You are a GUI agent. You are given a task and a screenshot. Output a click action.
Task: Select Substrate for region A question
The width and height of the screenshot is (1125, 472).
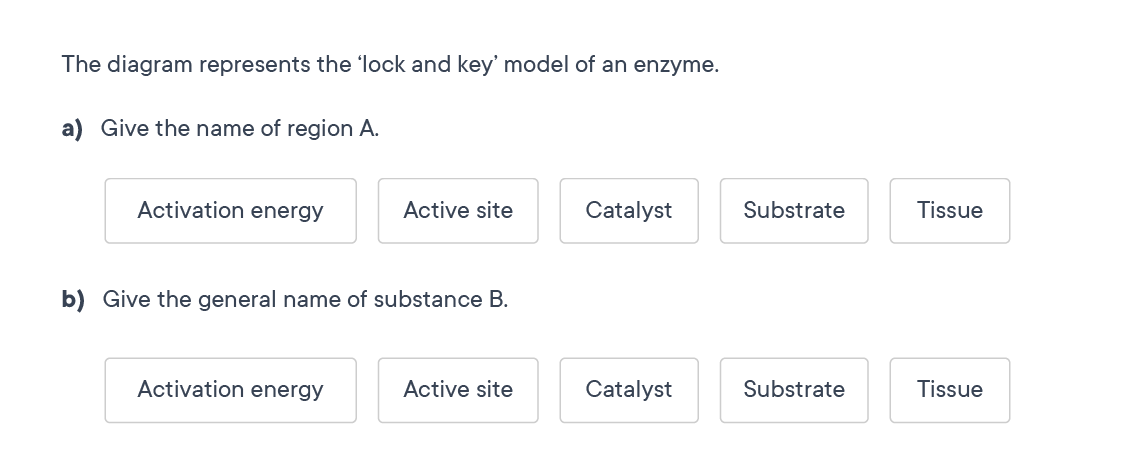tap(794, 211)
